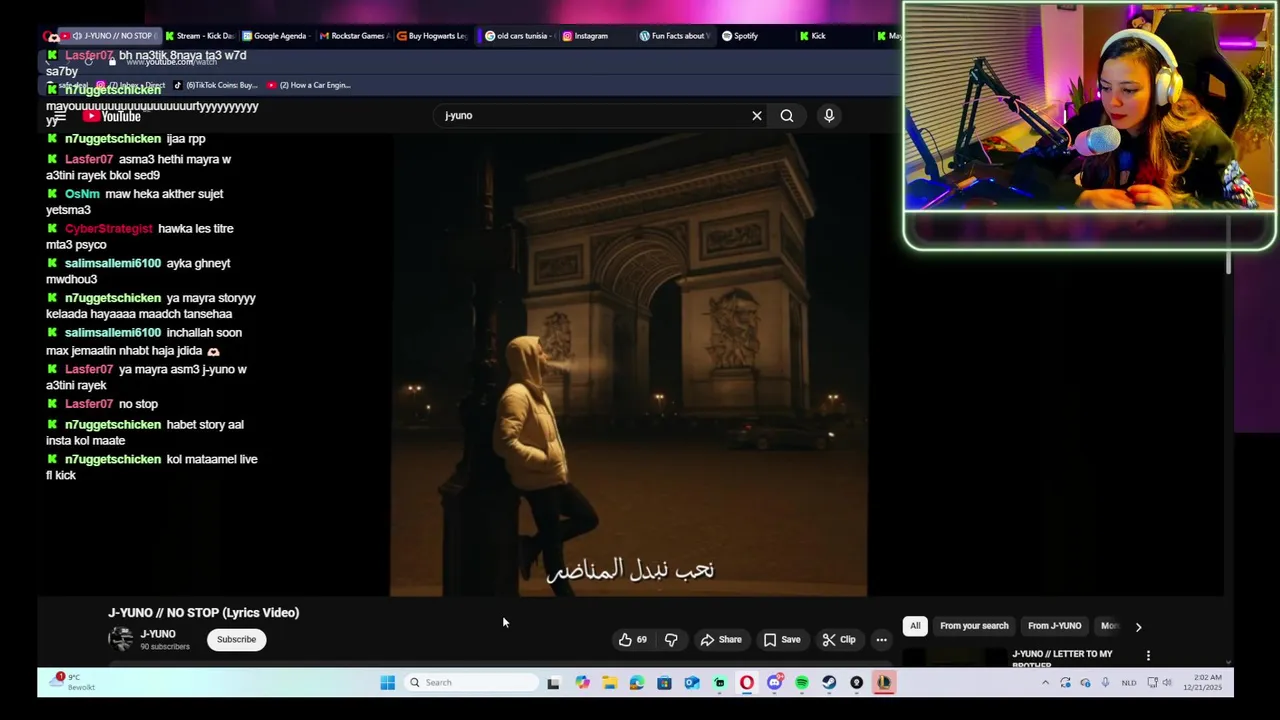Switch to Buy Hogwarts Legacy tab
The width and height of the screenshot is (1280, 720).
[431, 36]
